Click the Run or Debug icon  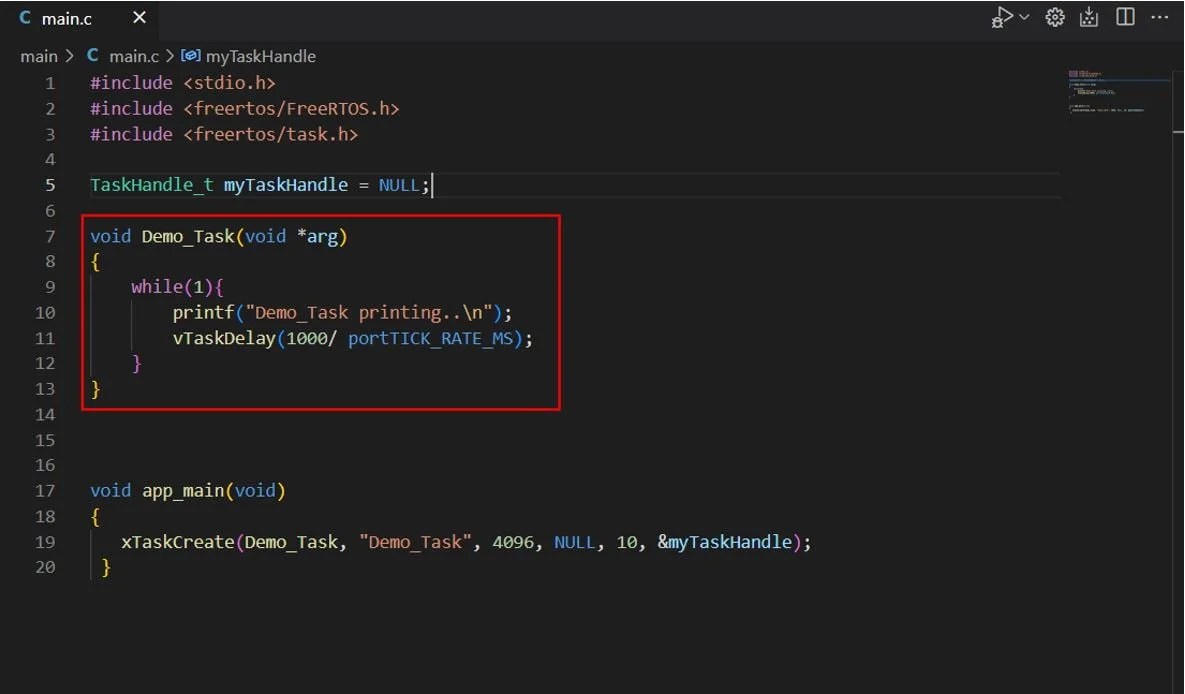coord(1003,17)
